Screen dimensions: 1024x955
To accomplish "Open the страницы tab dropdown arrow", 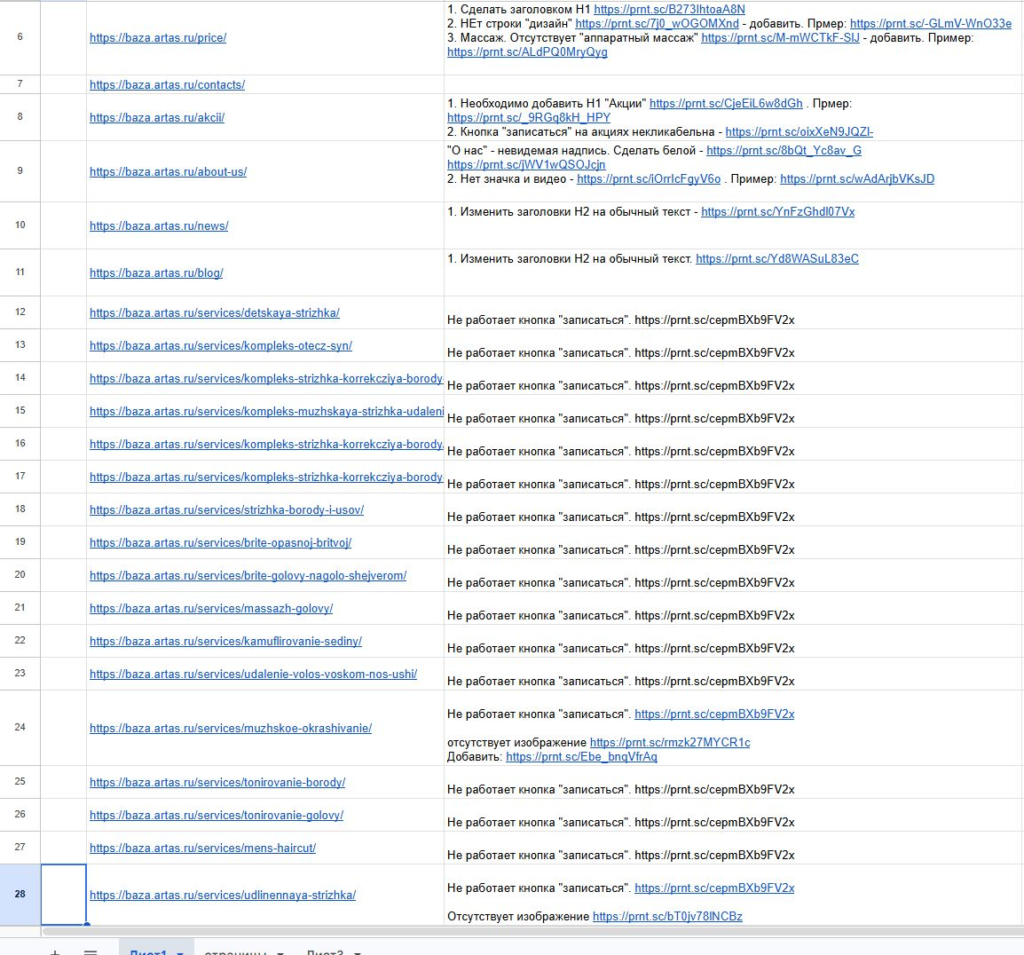I will tap(280, 952).
